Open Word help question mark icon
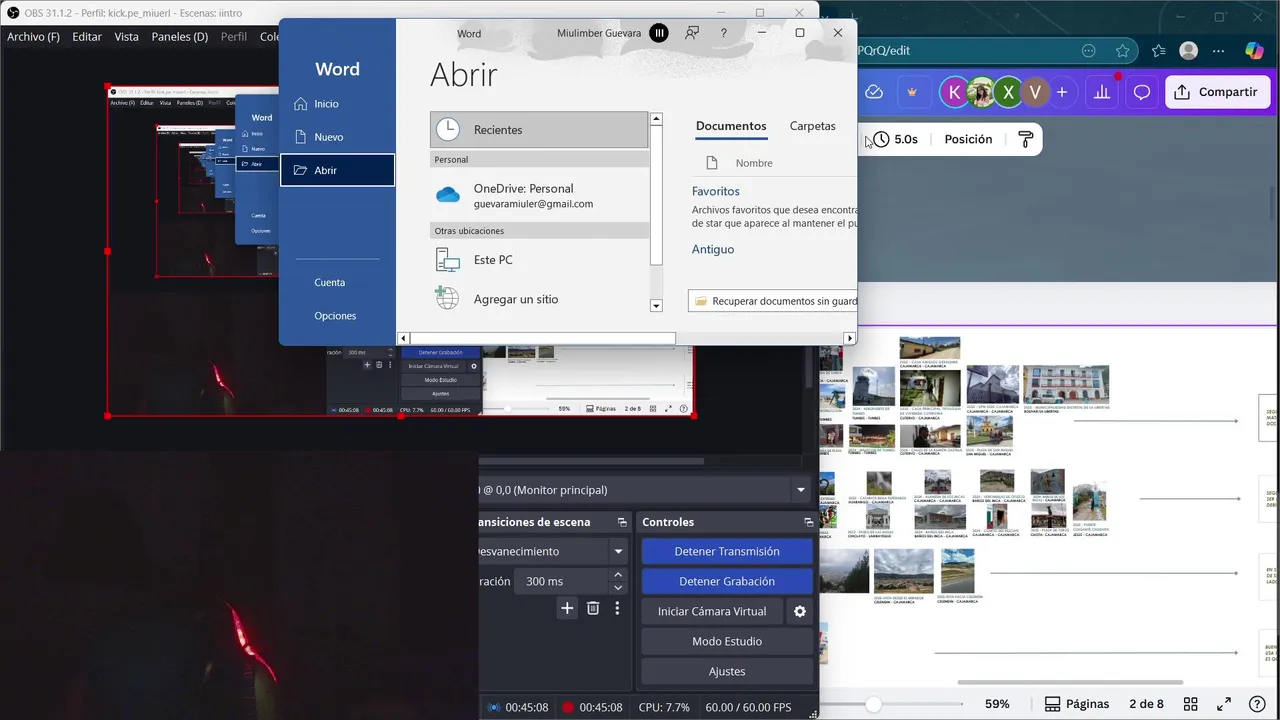 click(x=723, y=33)
